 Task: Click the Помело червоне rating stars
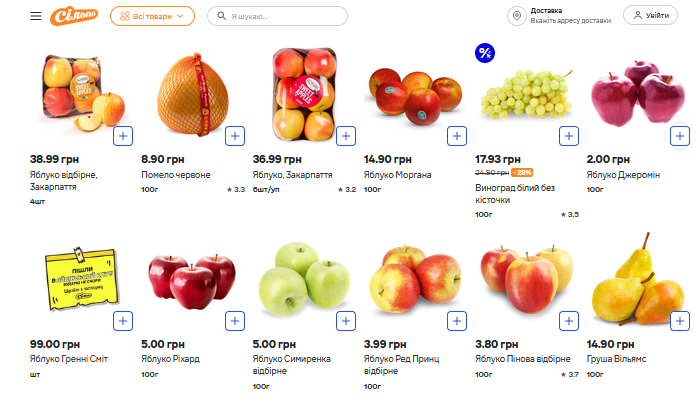pos(236,188)
